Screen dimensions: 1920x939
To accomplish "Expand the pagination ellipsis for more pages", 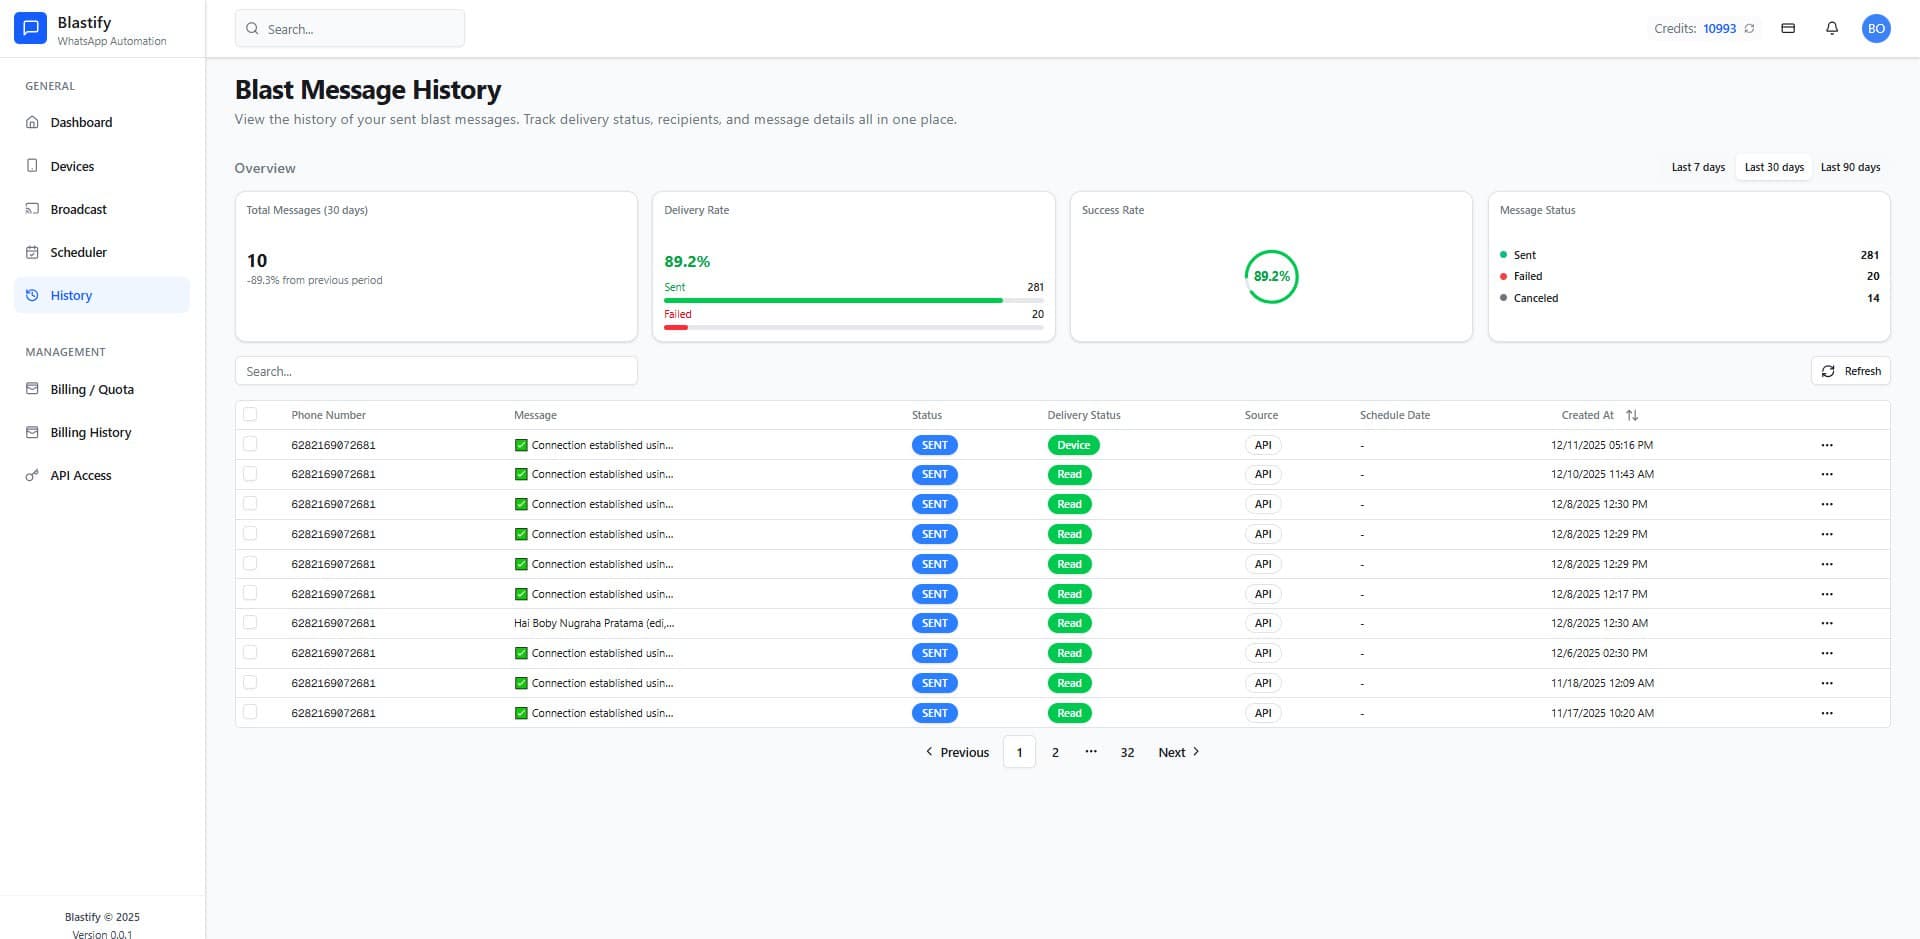I will [1091, 752].
